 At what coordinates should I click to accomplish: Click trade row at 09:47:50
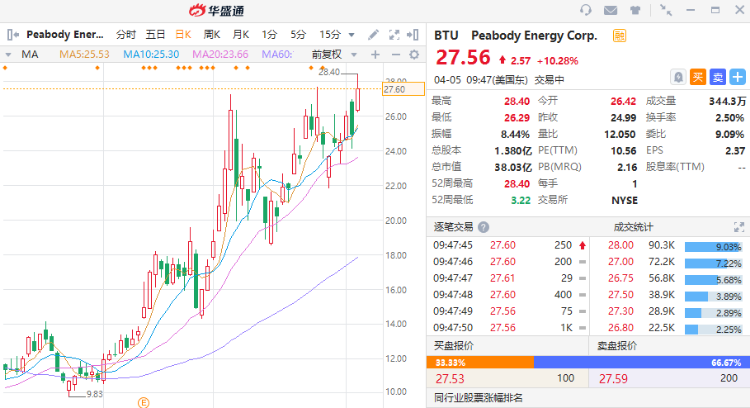point(508,328)
